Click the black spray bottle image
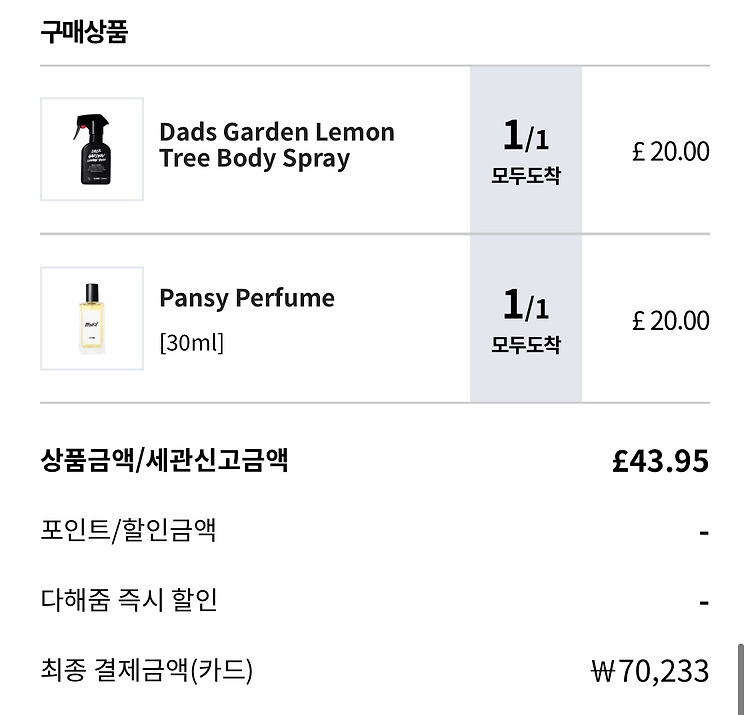 tap(92, 149)
